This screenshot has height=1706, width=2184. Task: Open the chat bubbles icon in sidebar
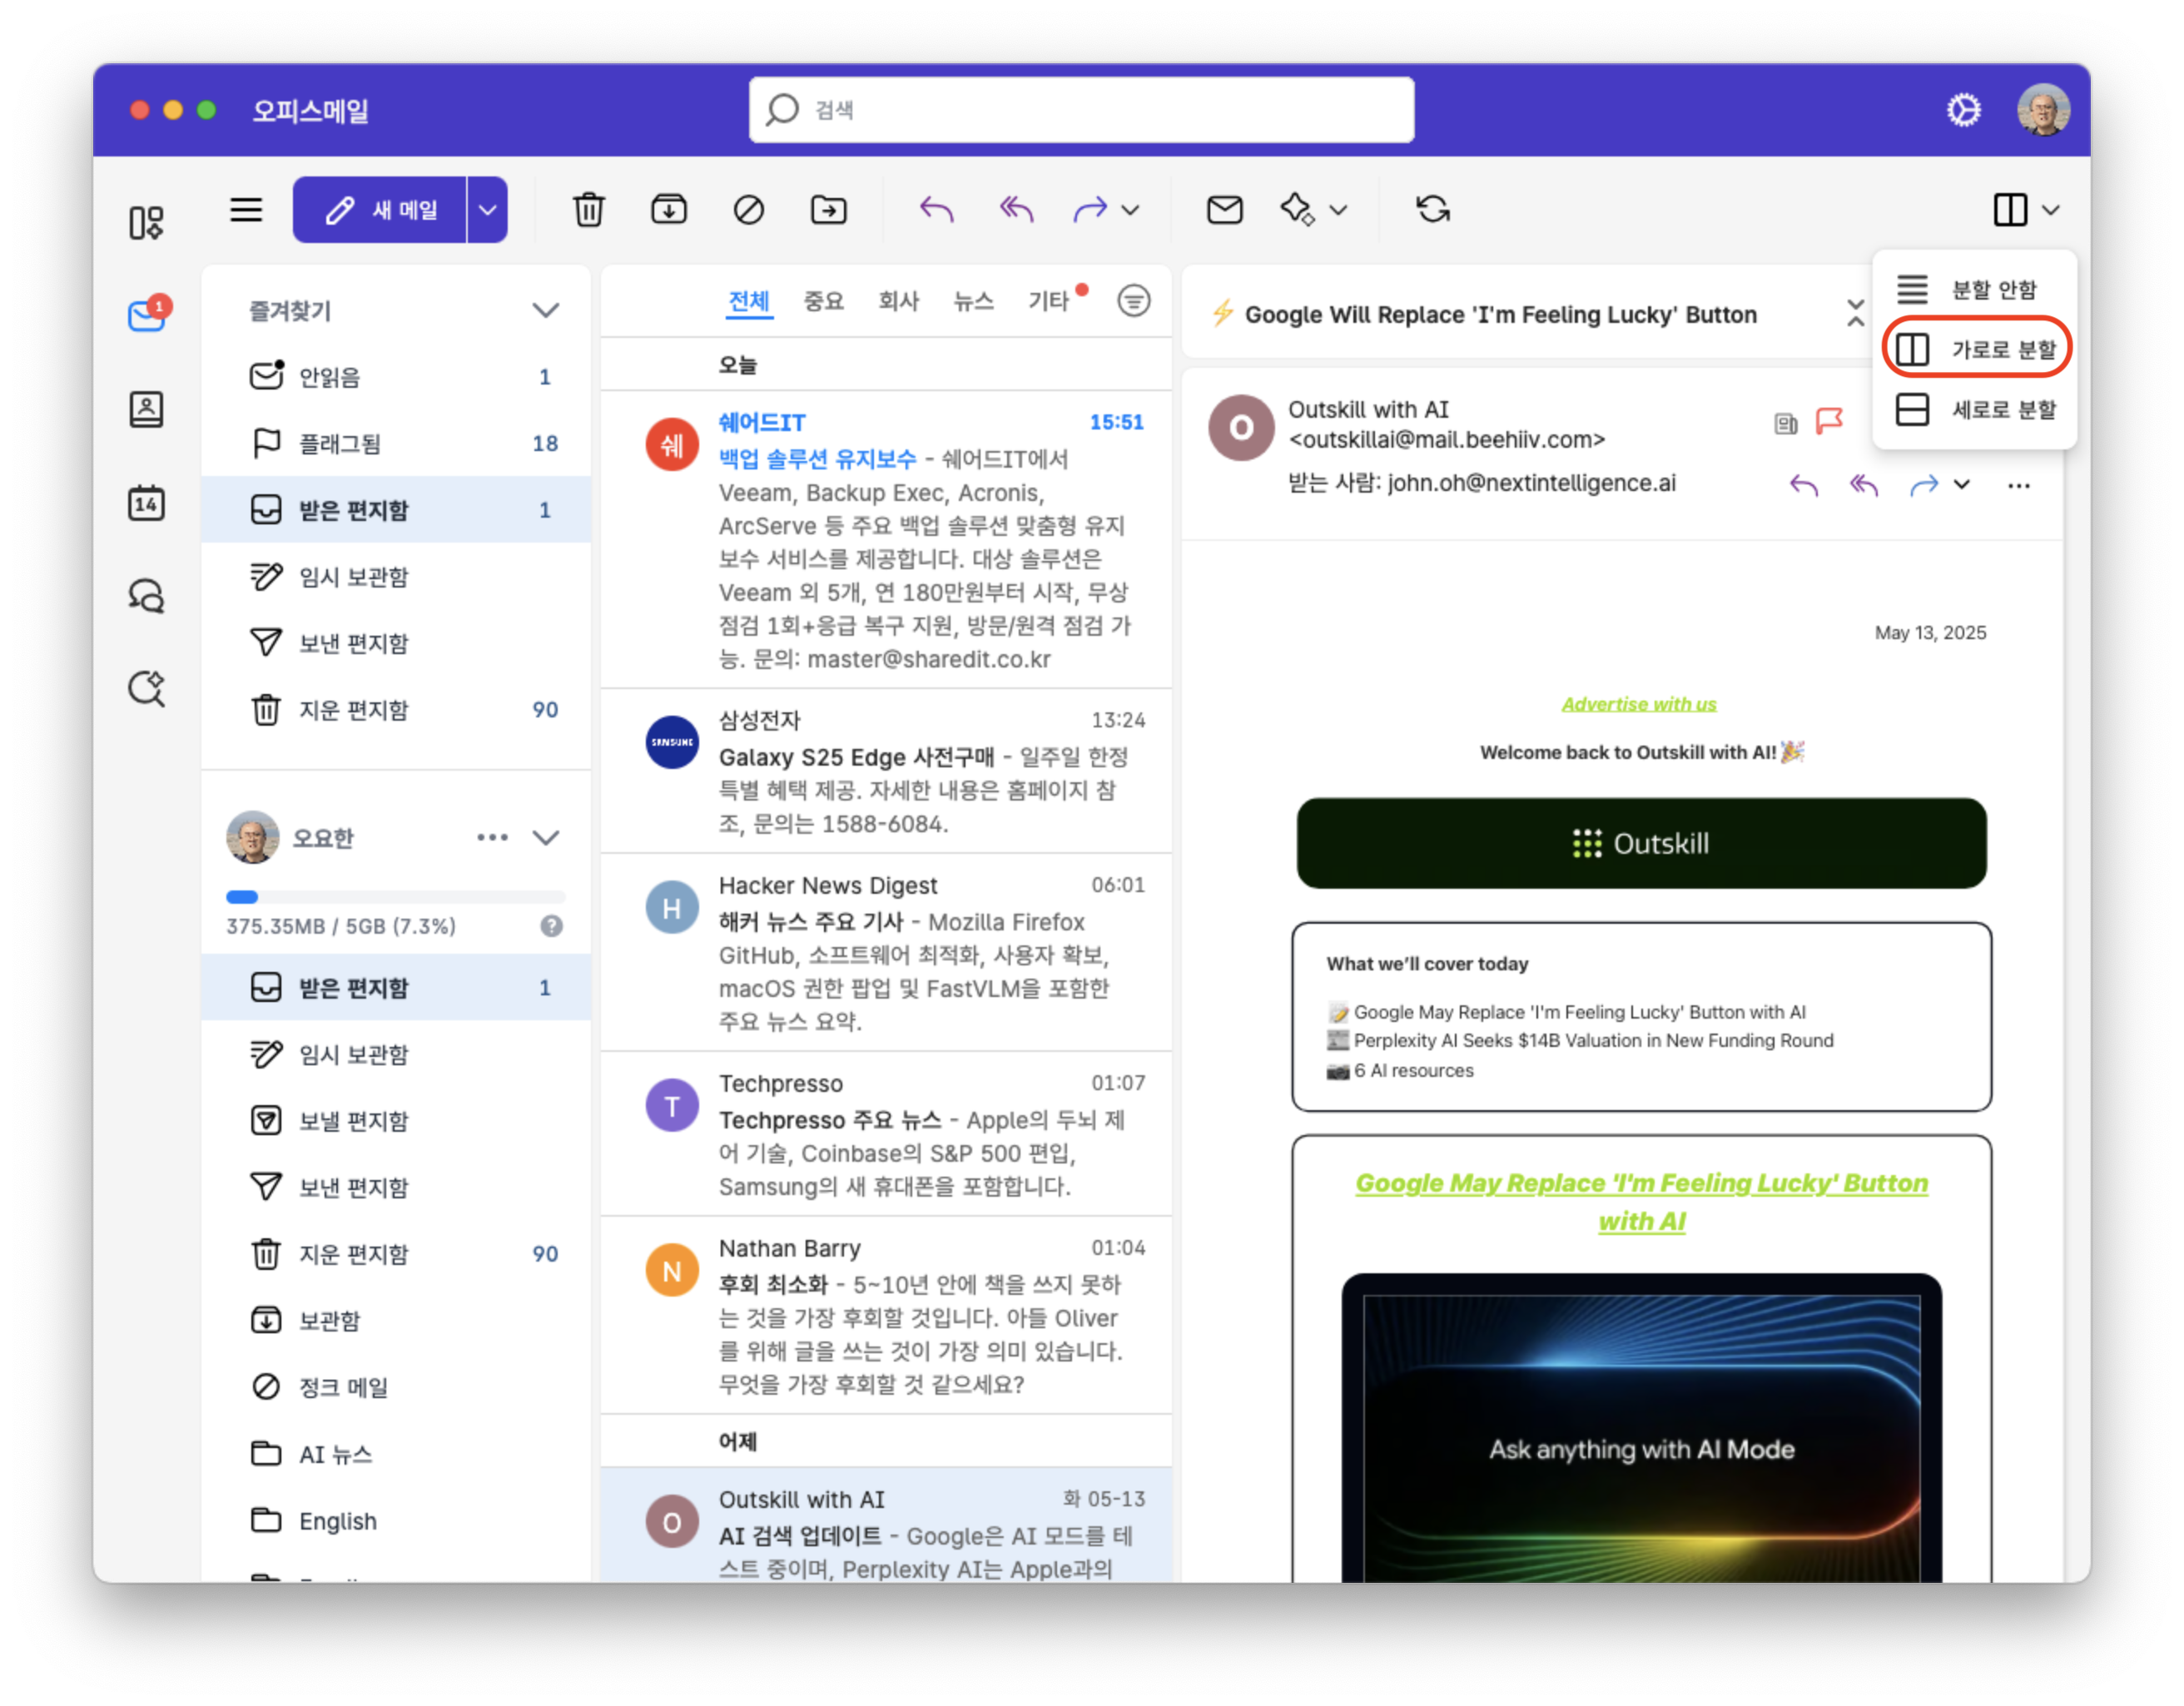point(146,596)
